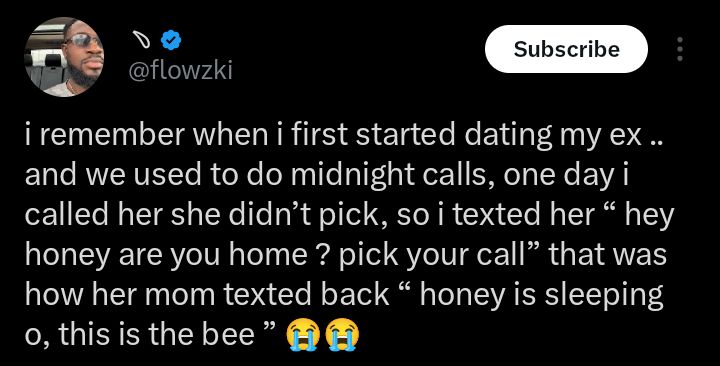Click the second crying face emoji
The height and width of the screenshot is (366, 720).
pos(342,334)
